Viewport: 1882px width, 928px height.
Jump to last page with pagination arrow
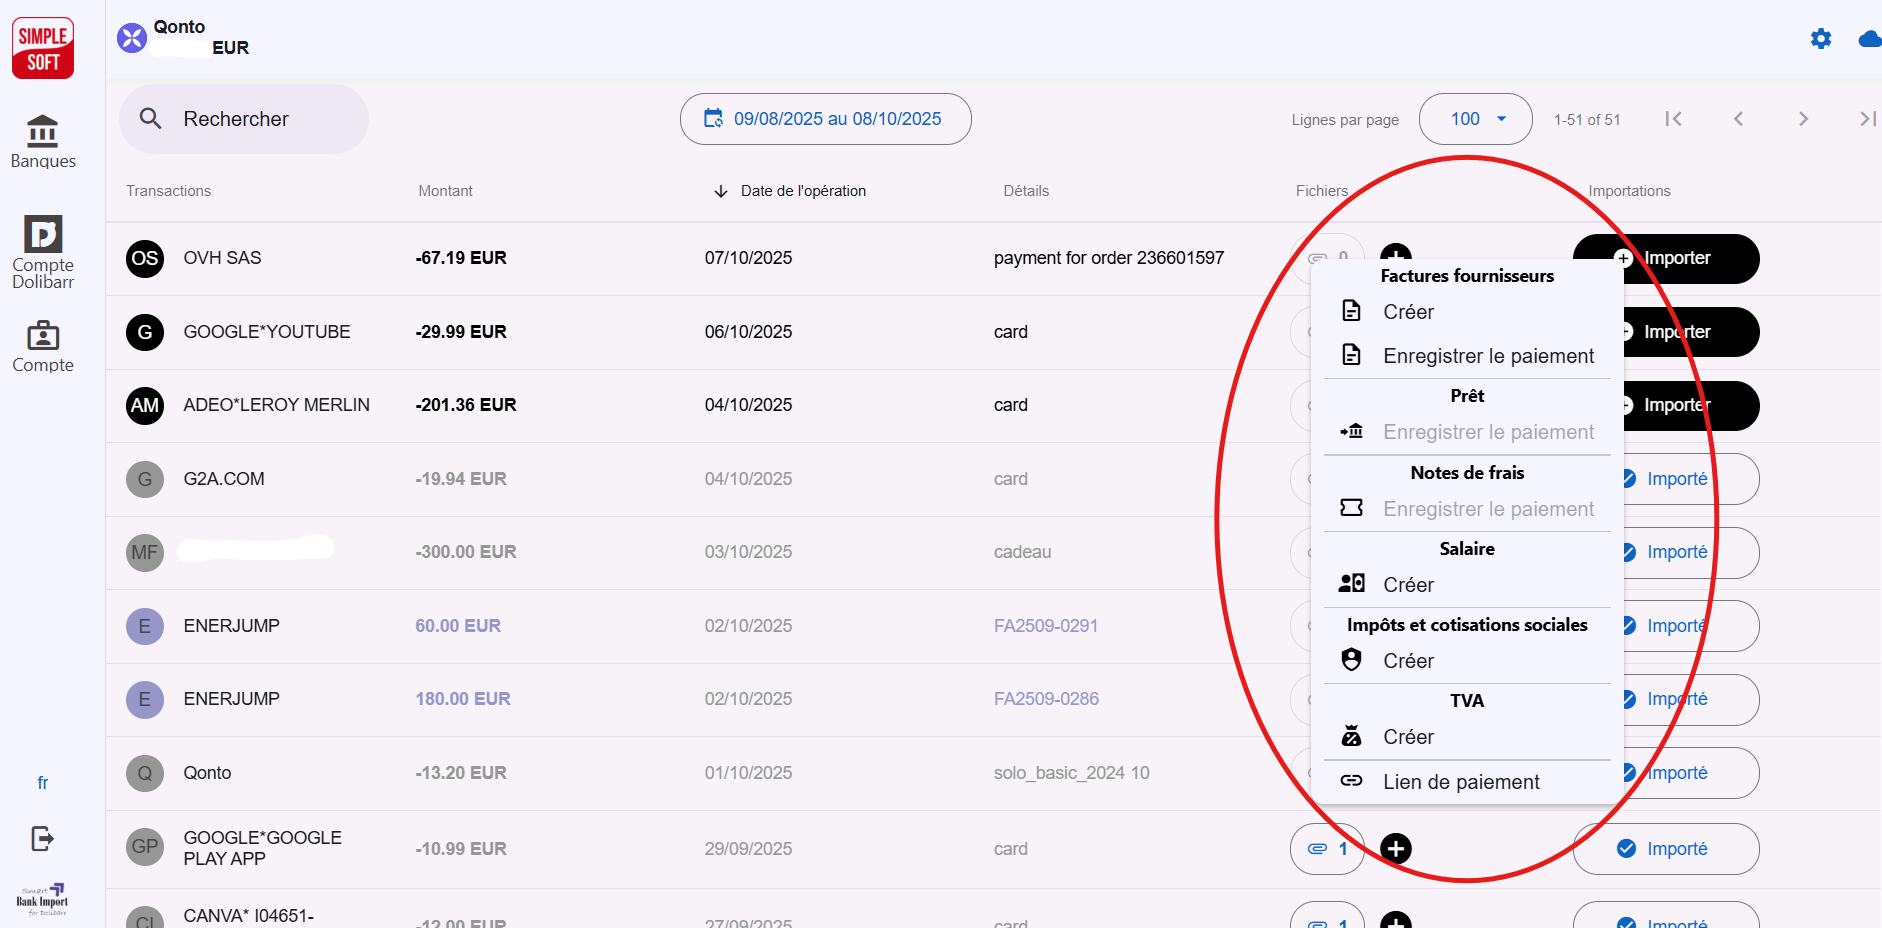(1866, 119)
